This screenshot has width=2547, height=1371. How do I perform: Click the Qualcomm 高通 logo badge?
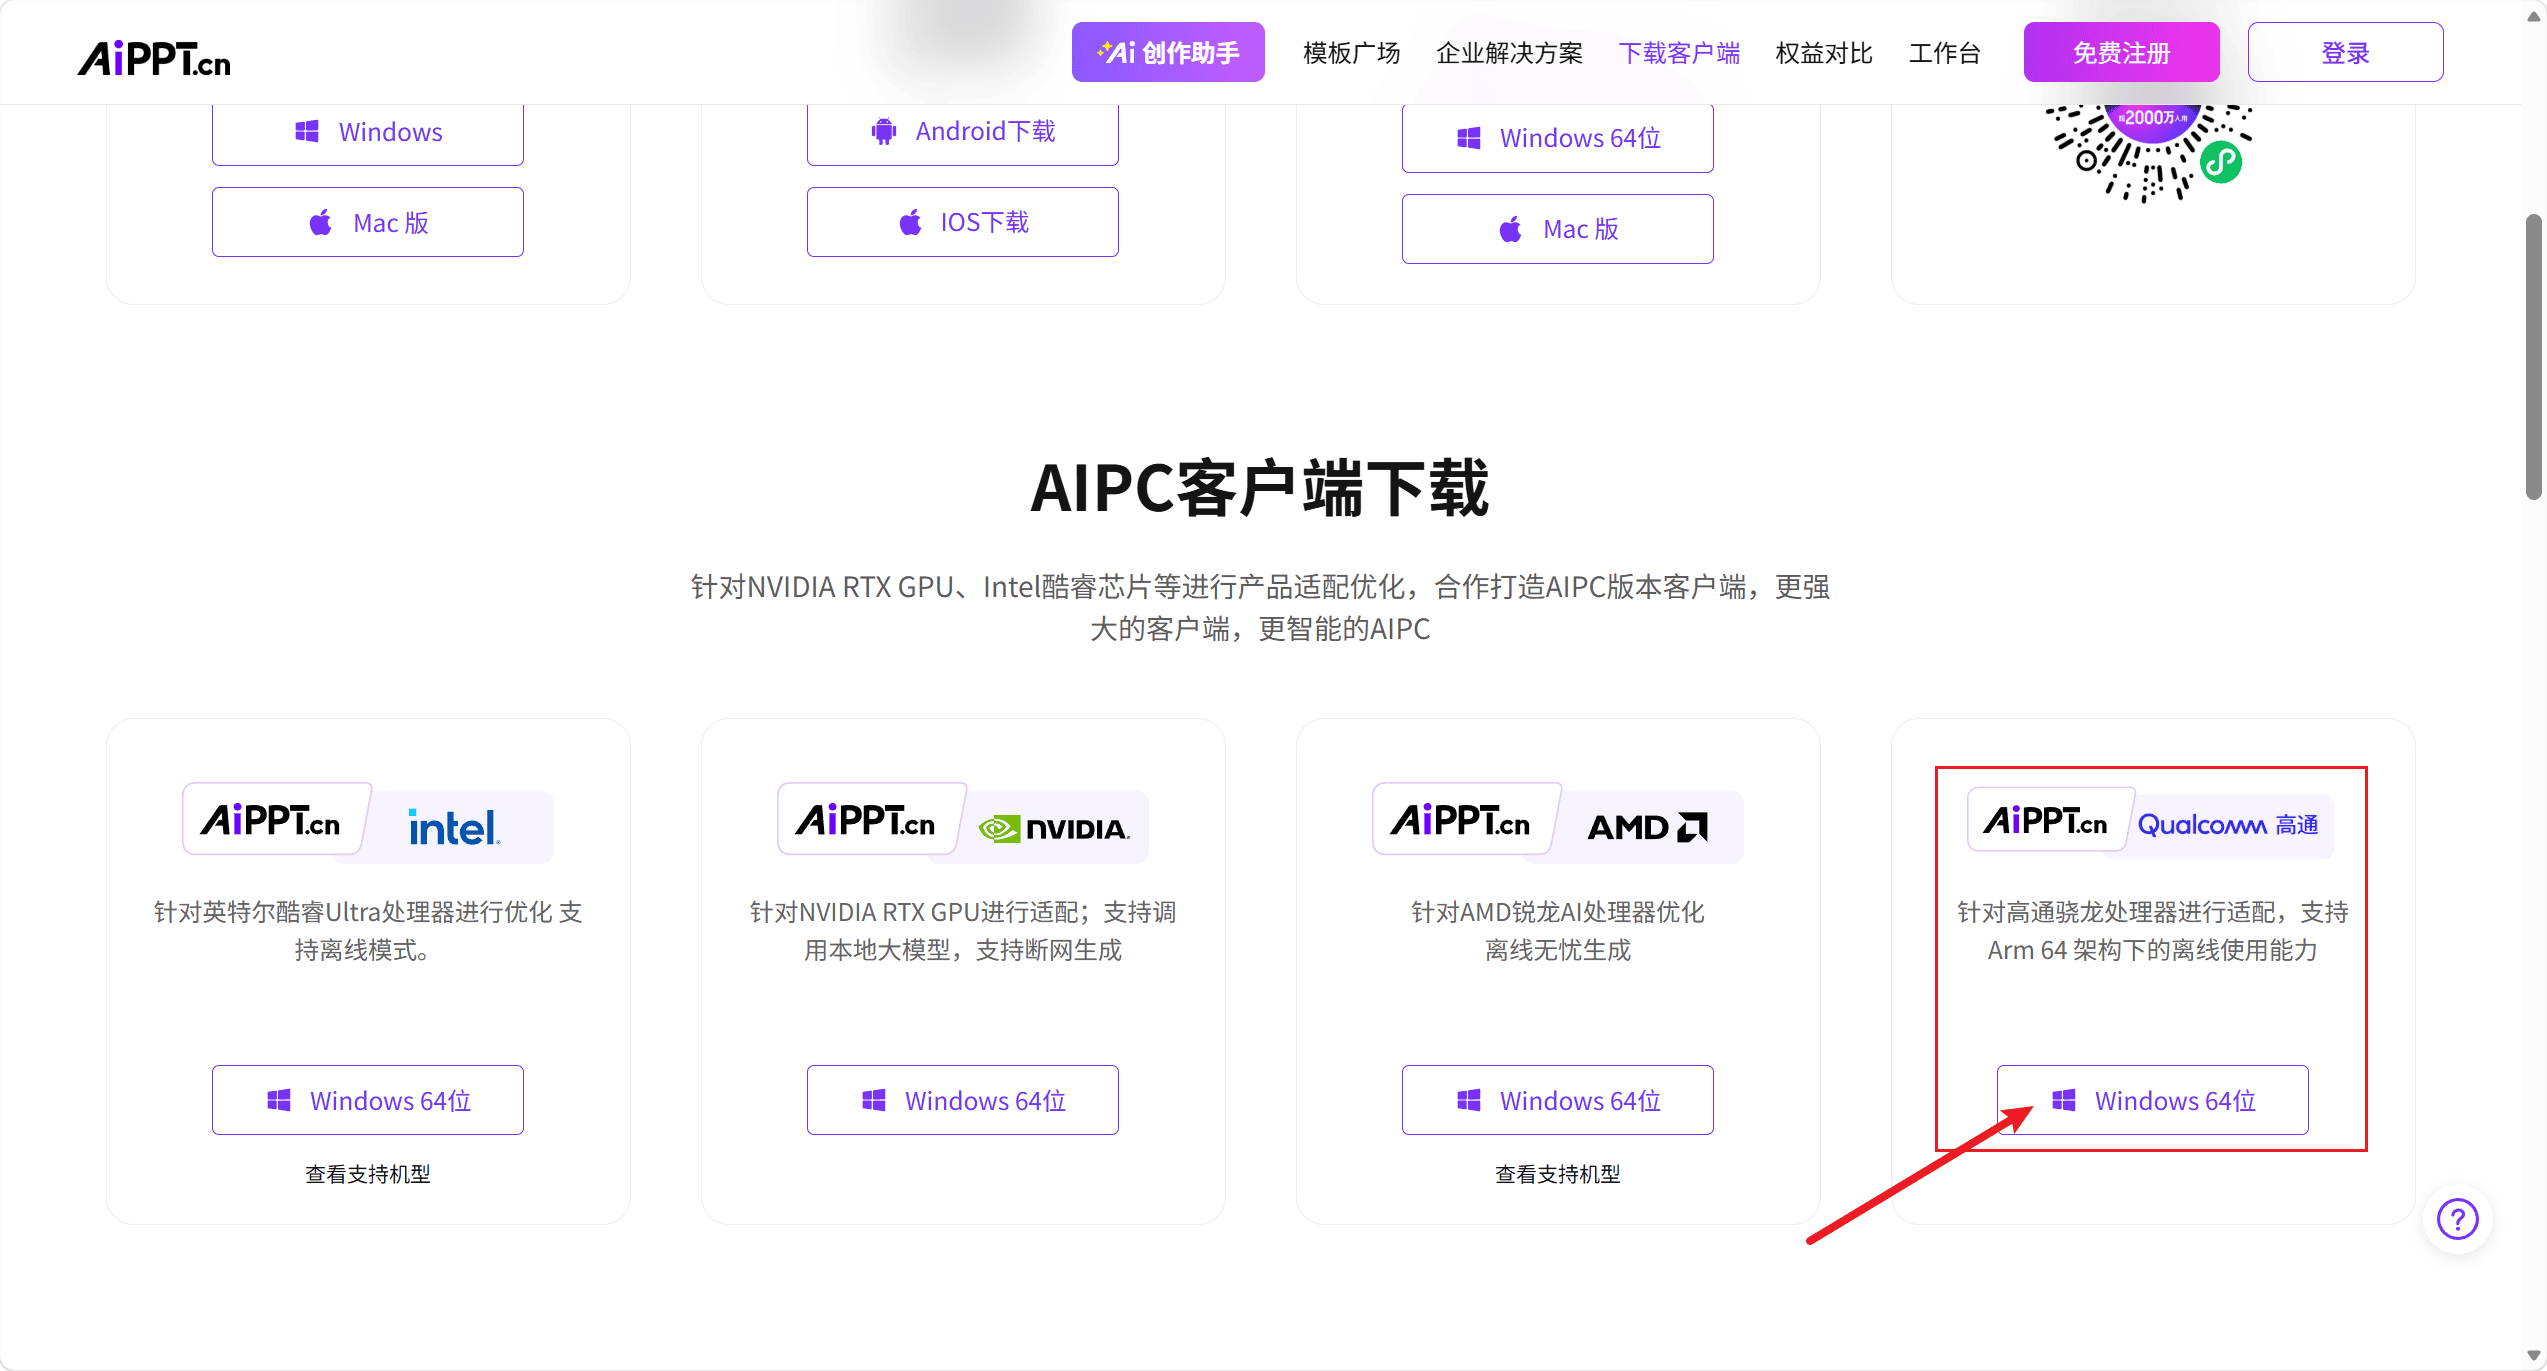tap(2228, 825)
